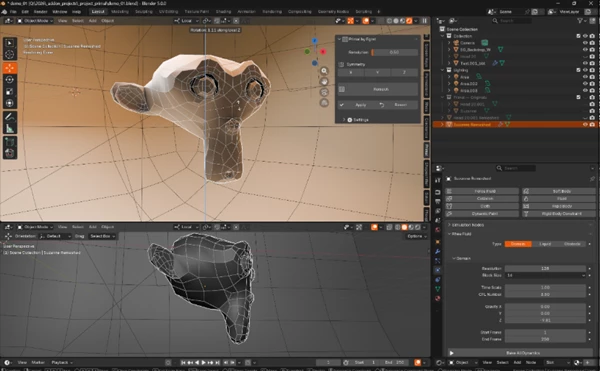Click the pan hand viewport icon
This screenshot has width=600, height=371.
(324, 81)
